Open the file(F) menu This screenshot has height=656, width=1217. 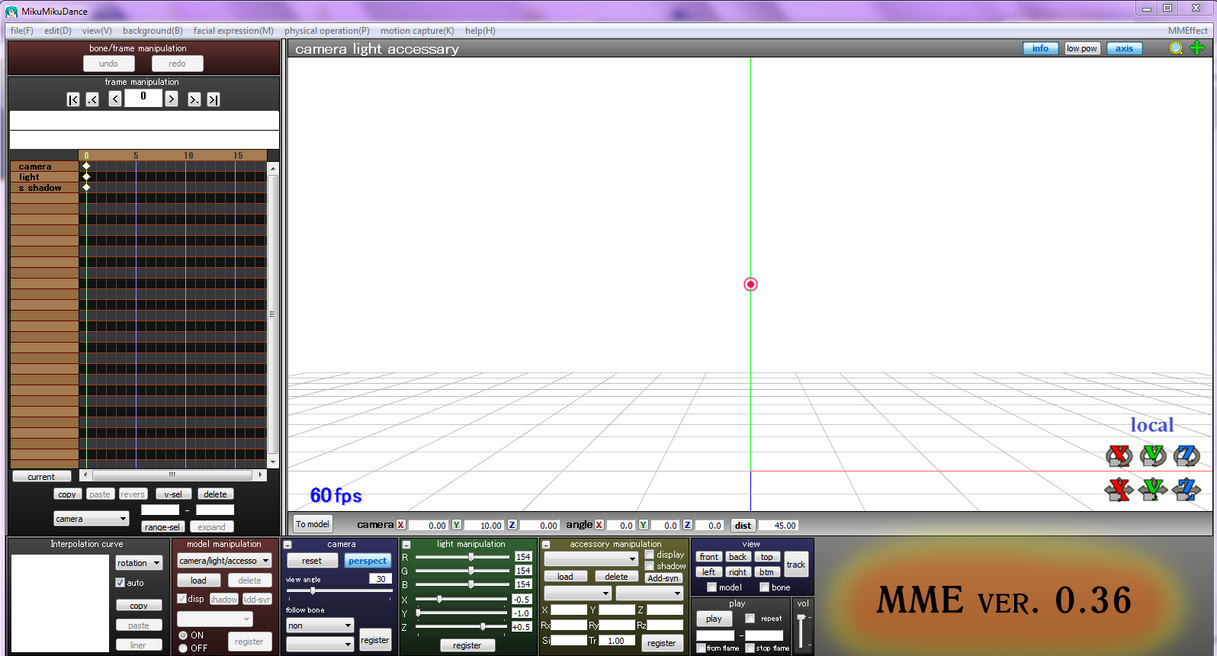(22, 31)
